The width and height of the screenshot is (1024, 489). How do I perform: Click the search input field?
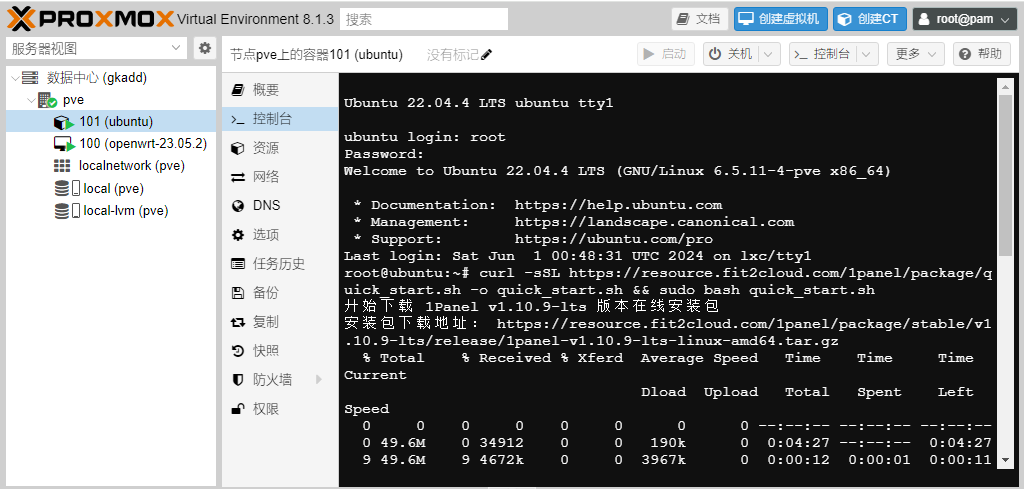pos(424,19)
